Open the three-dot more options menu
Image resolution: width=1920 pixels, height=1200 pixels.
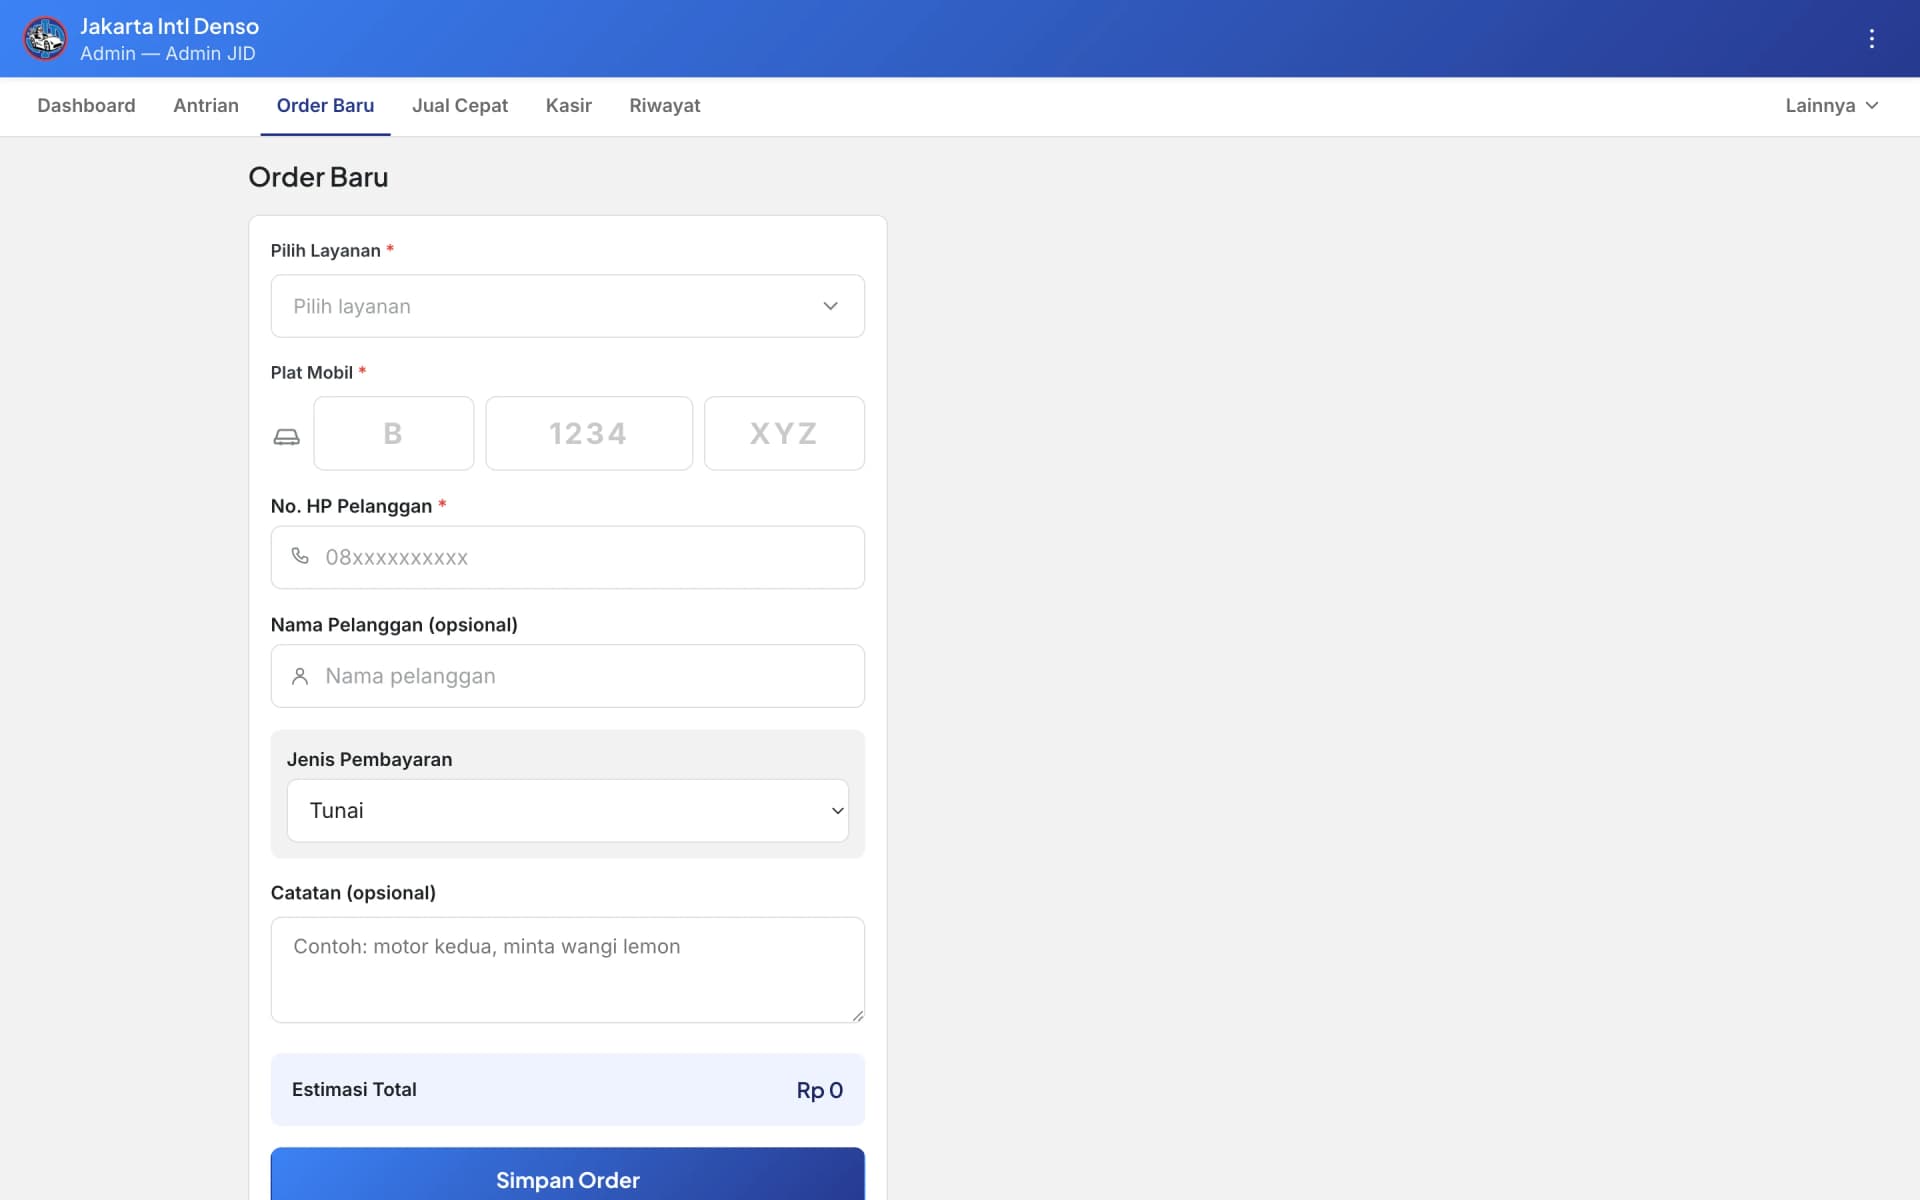[x=1872, y=39]
